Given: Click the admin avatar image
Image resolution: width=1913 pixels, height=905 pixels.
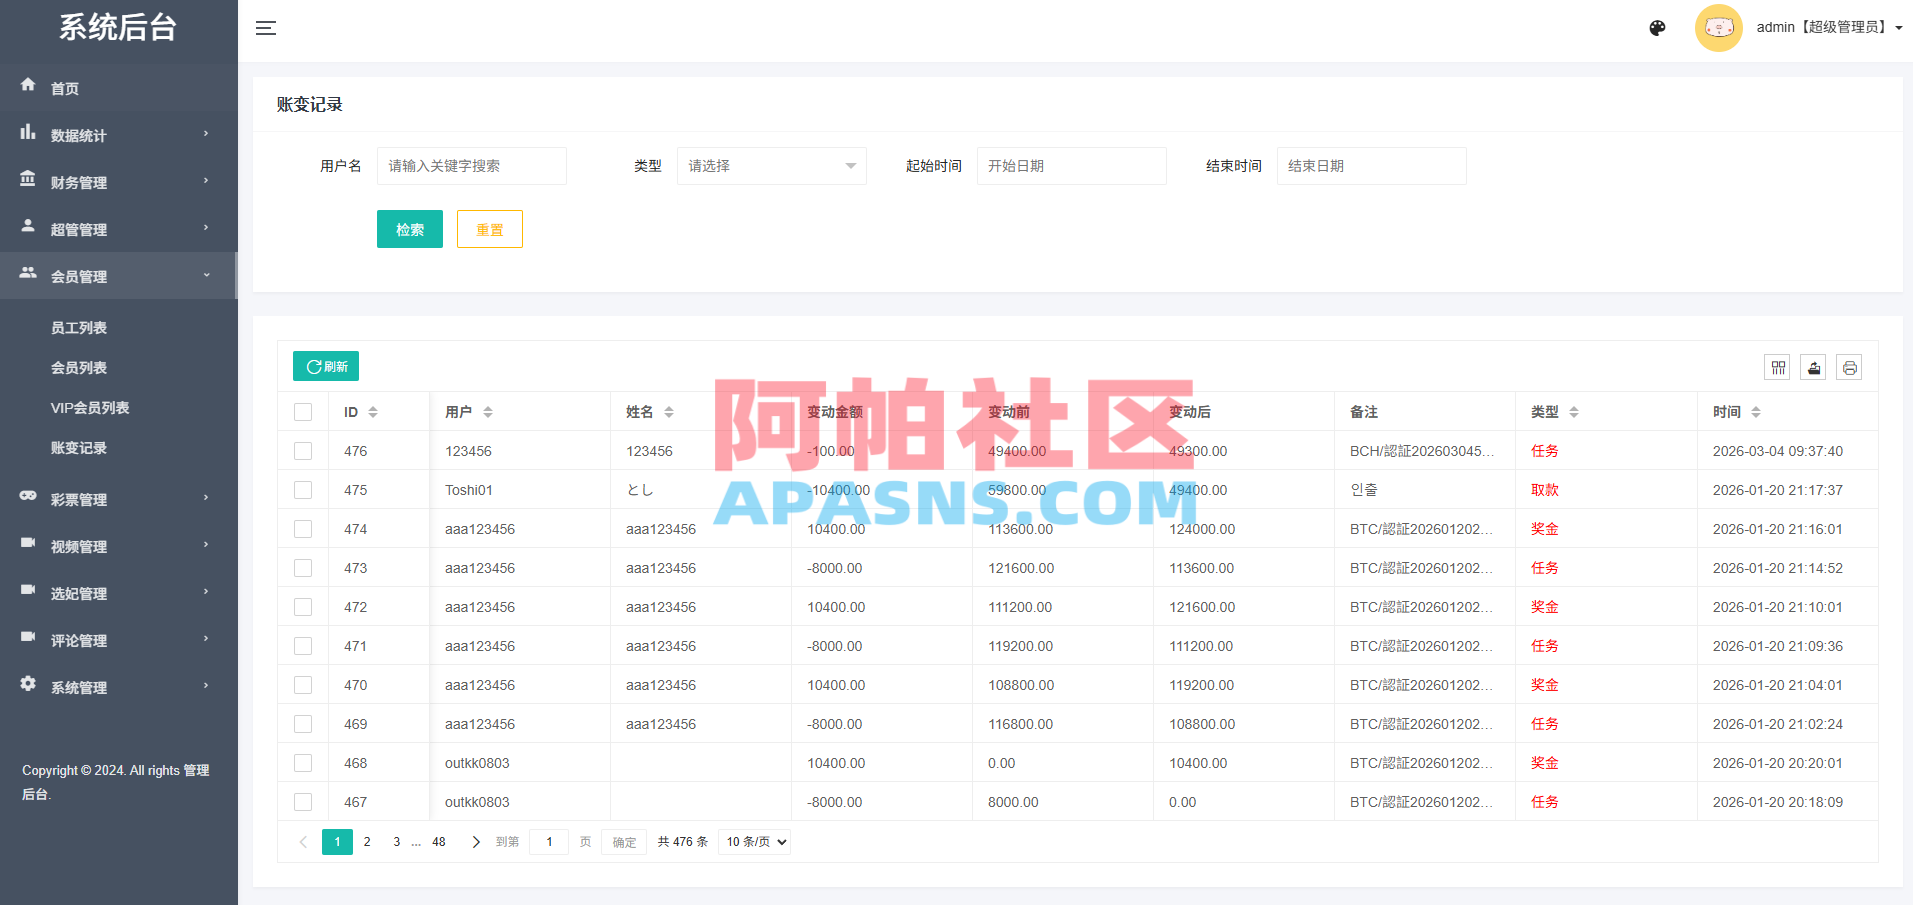Looking at the screenshot, I should tap(1719, 28).
